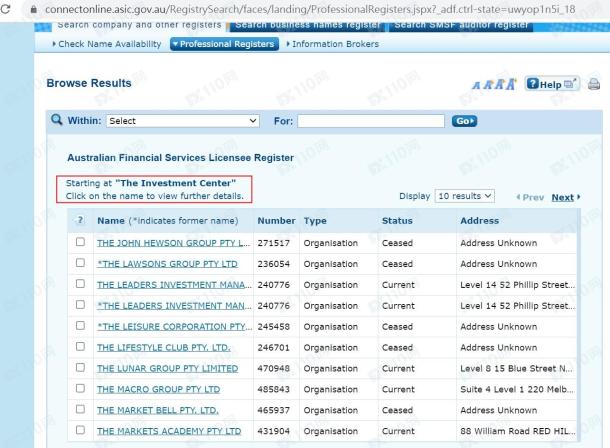Open *THE LAWSONS GROUP PTY LTD link
Screen dimensions: 610x448
[167, 264]
